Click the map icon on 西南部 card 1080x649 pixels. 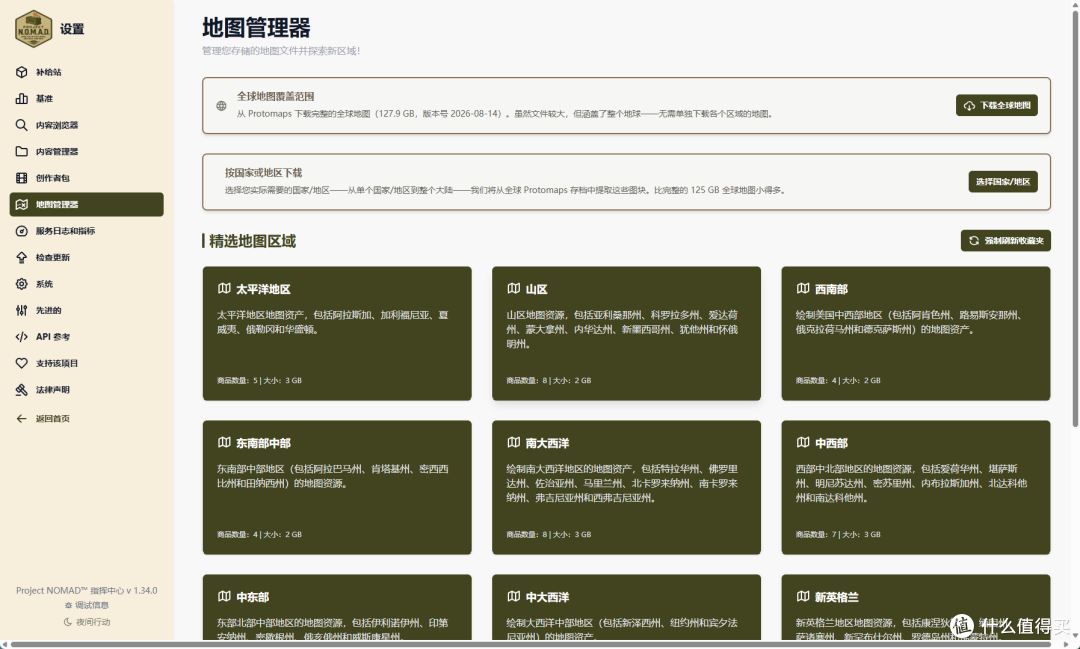point(802,289)
